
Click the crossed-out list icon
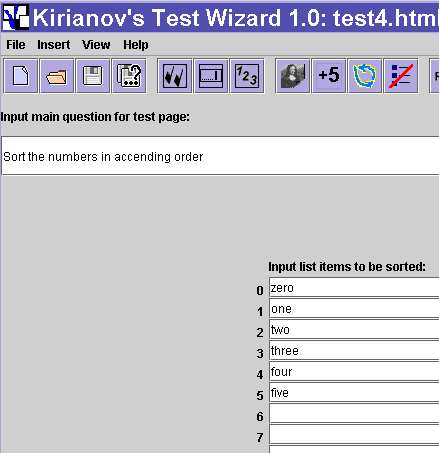(401, 76)
